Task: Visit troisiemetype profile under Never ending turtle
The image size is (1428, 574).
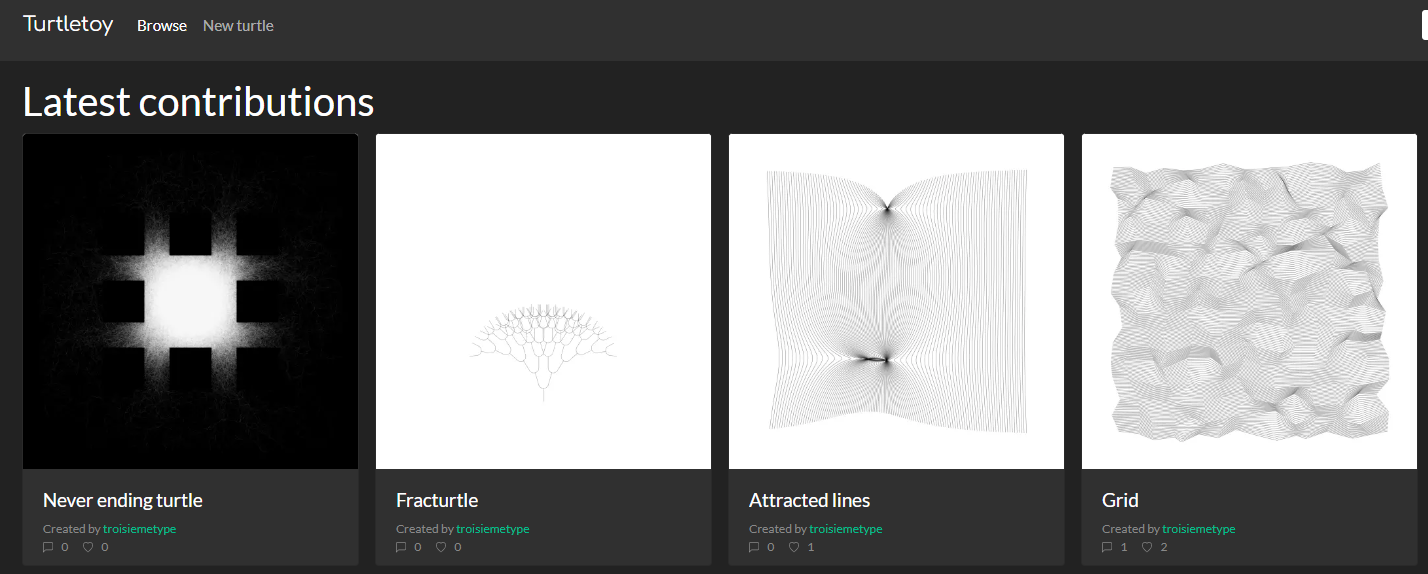Action: [x=139, y=529]
